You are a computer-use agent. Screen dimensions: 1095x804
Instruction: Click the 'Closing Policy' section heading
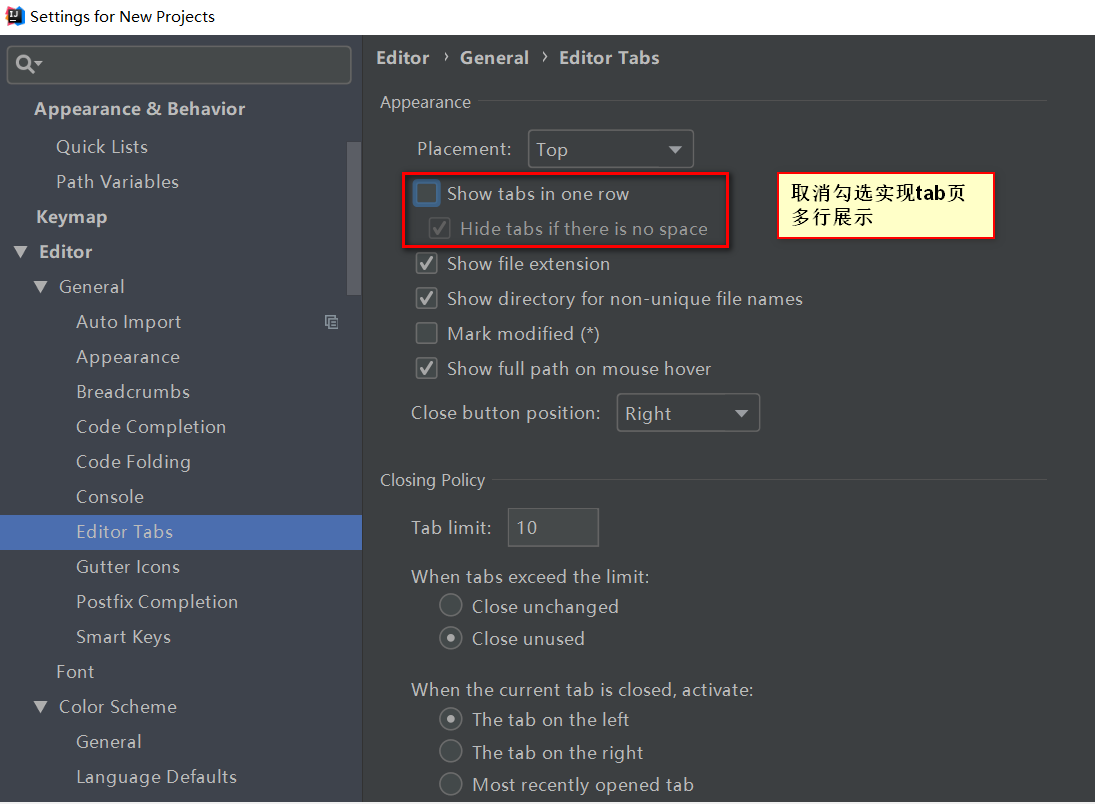[x=432, y=480]
